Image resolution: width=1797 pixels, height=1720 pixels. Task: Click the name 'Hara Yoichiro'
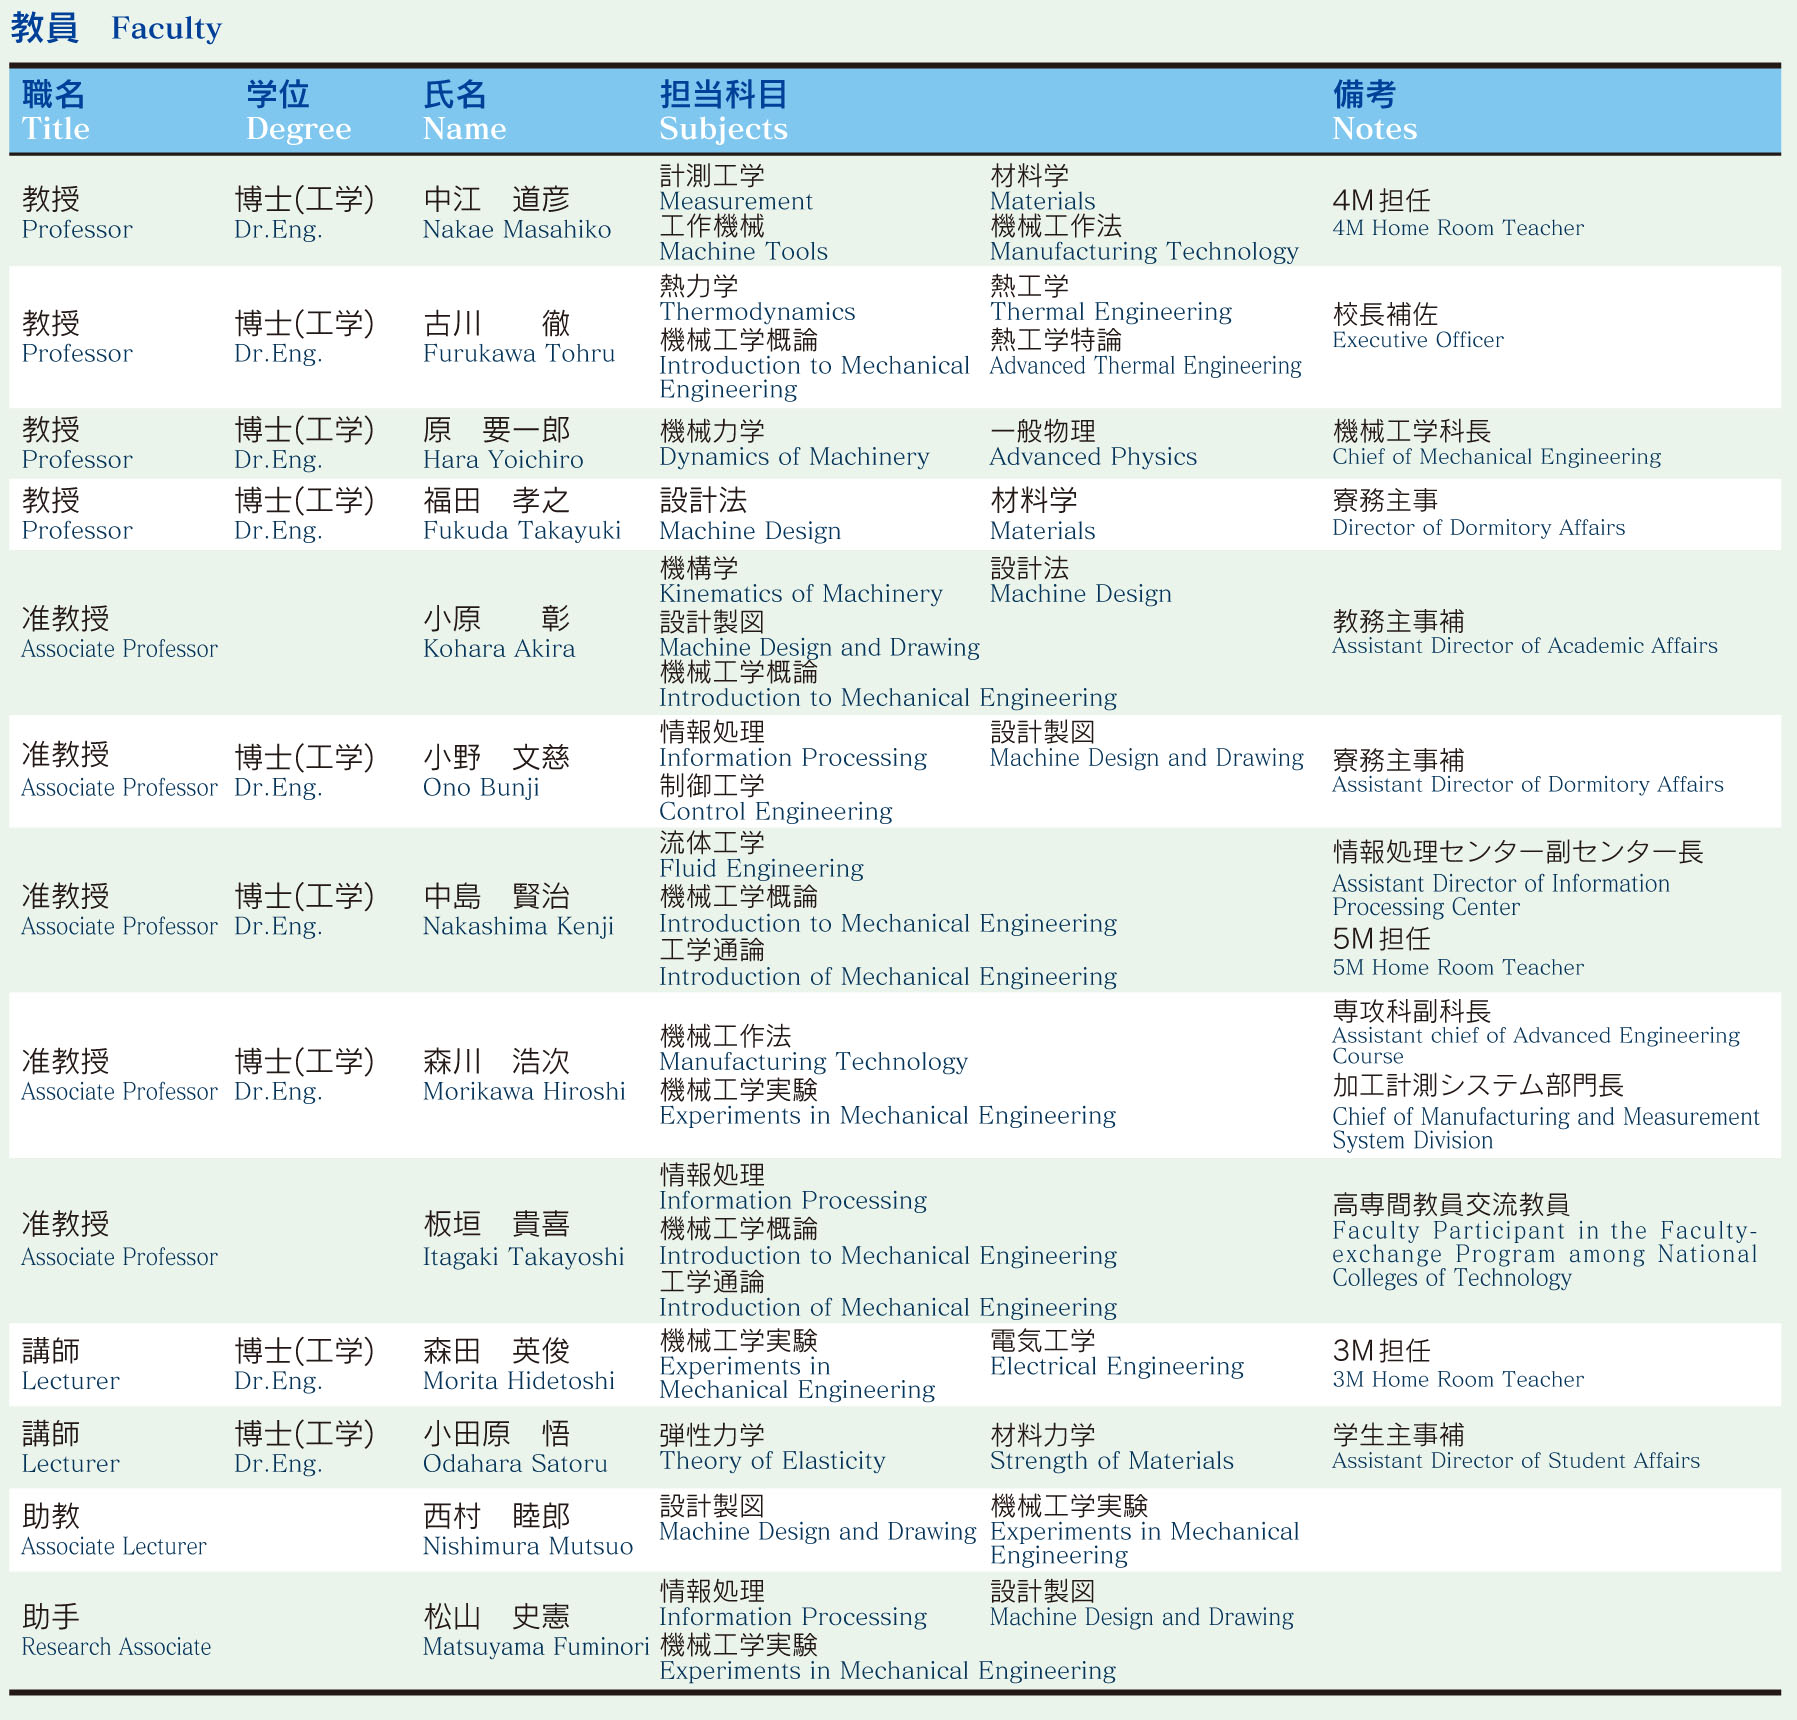point(503,460)
